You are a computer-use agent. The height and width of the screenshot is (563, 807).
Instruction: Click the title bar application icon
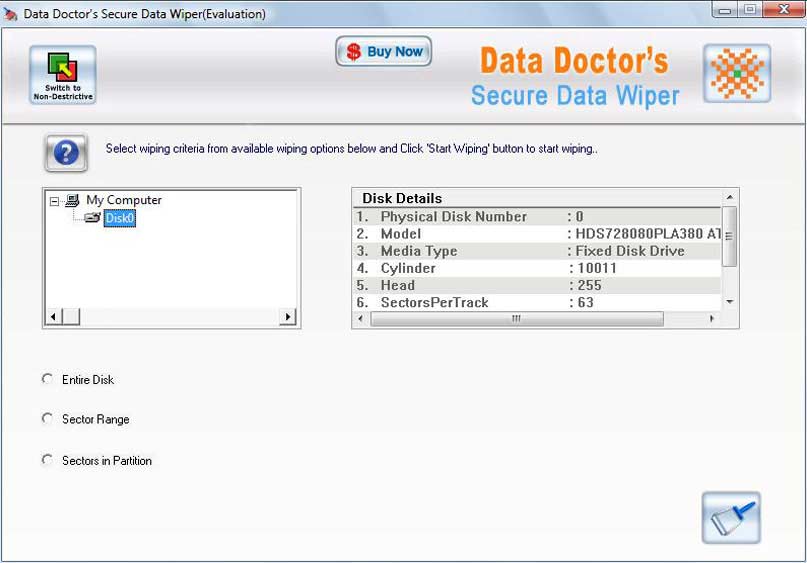[10, 14]
